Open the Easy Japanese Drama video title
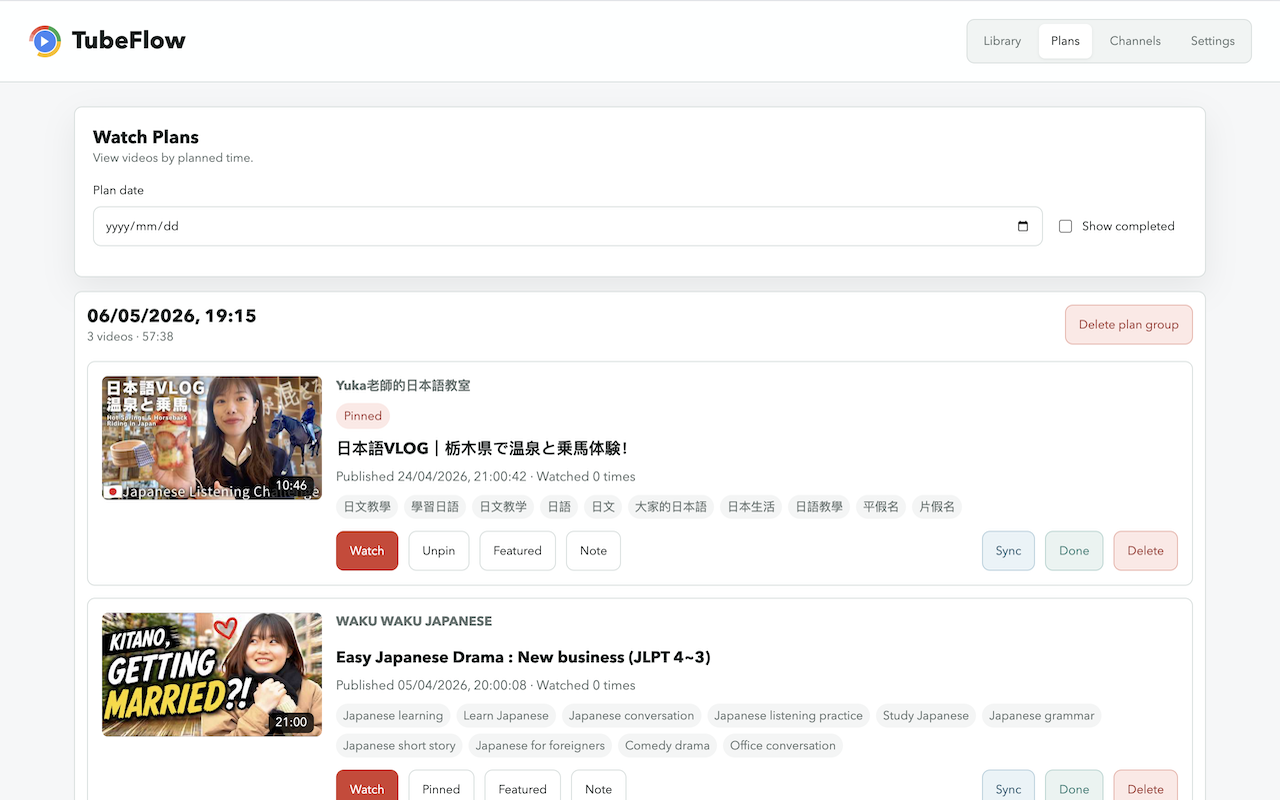Screen dimensions: 1280x800 (523, 657)
